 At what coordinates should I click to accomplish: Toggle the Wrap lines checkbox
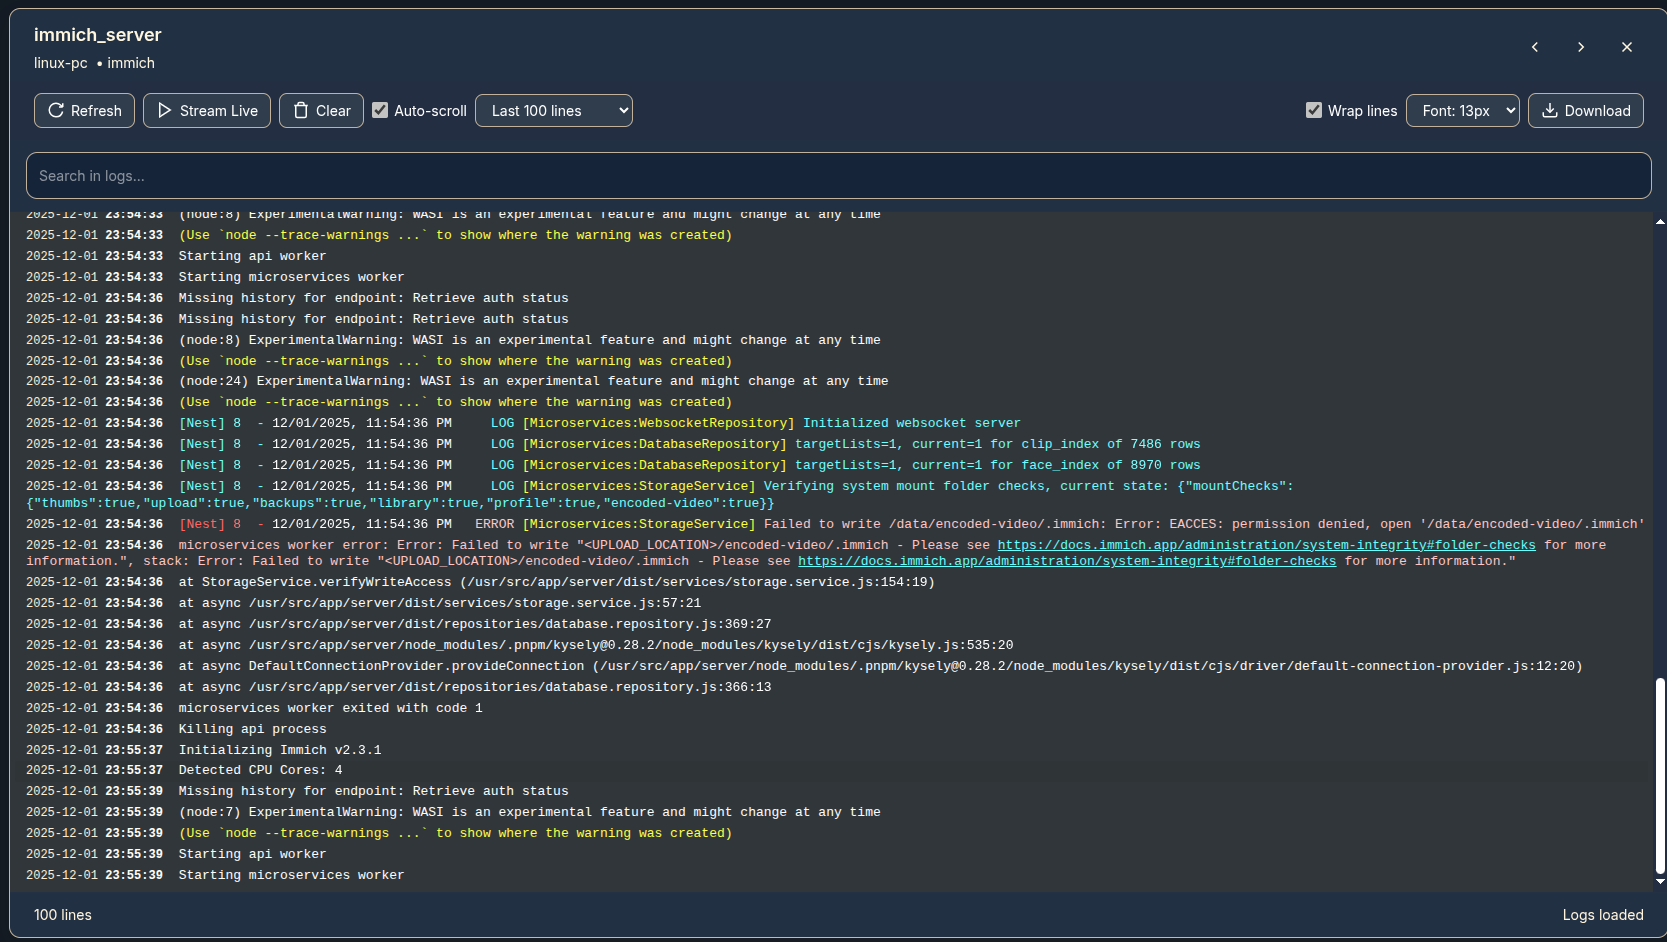(x=1313, y=110)
